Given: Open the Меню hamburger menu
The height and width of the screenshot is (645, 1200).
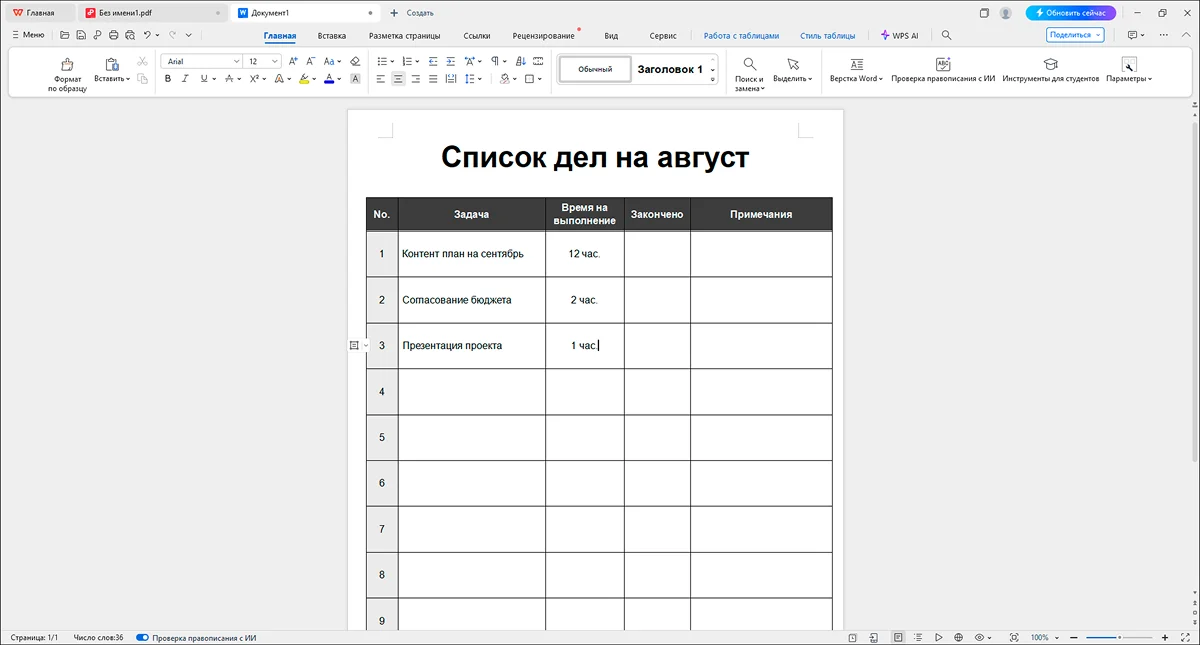Looking at the screenshot, I should click(28, 35).
